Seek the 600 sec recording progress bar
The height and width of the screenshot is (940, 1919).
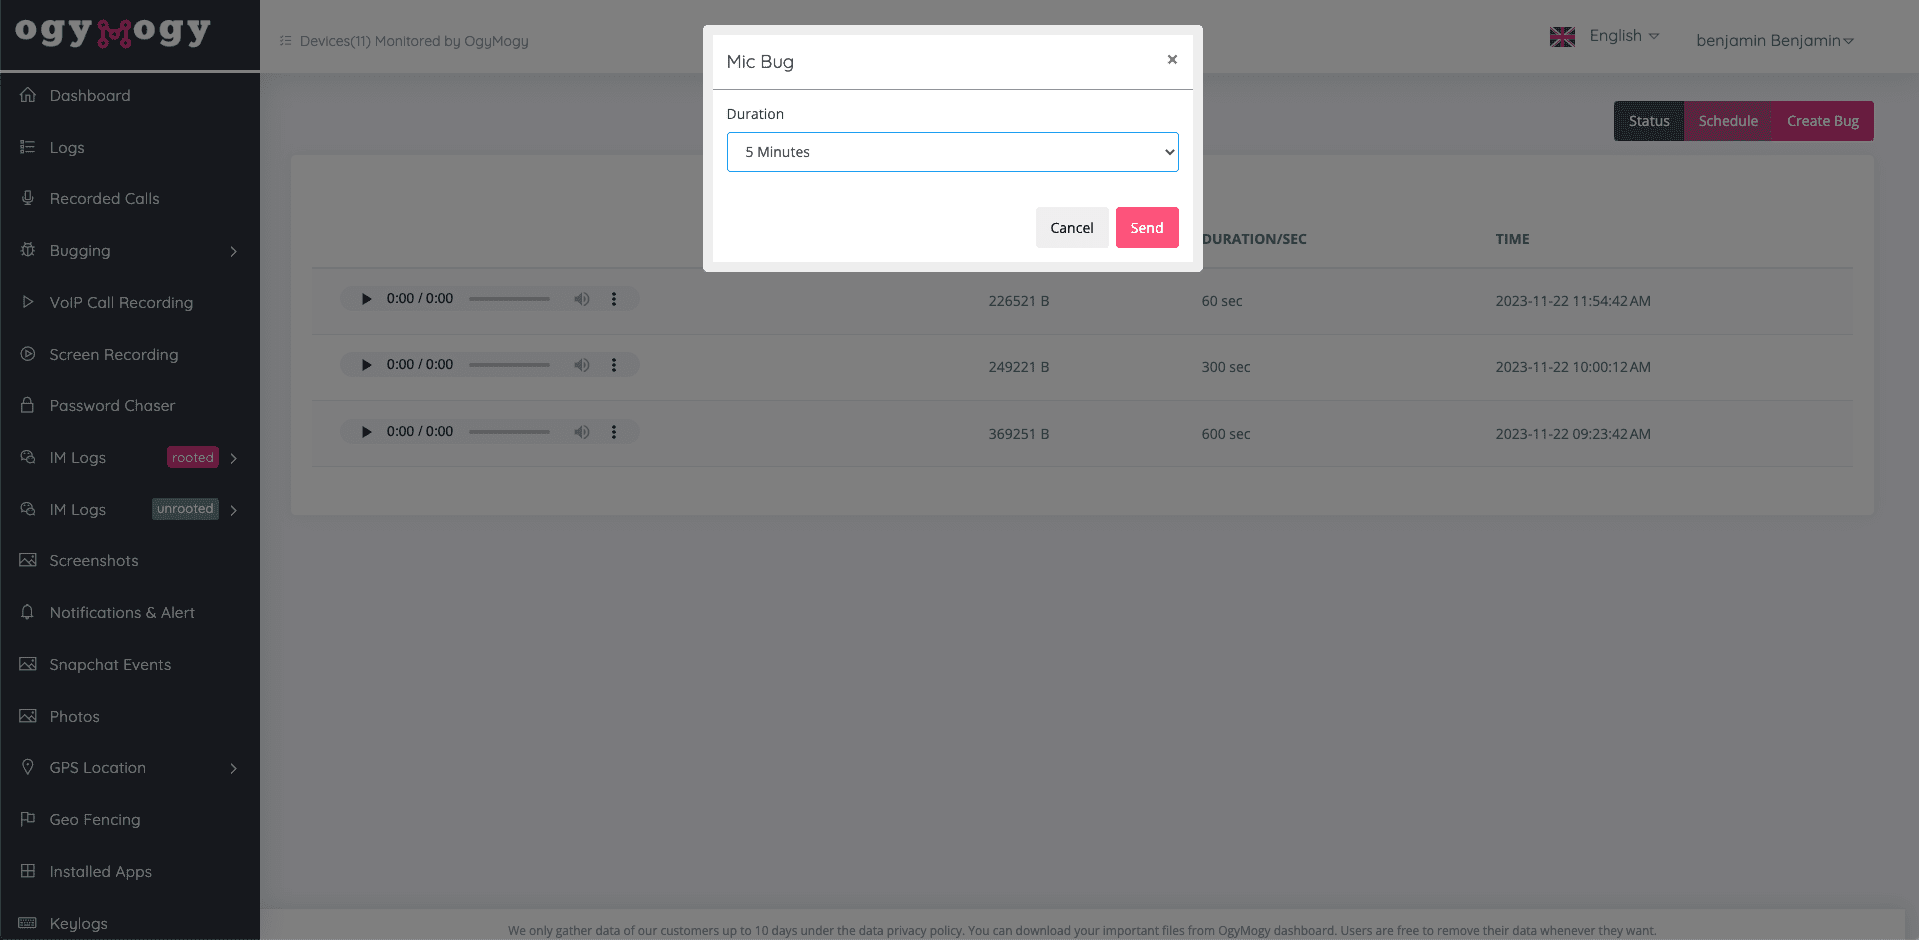coord(509,432)
